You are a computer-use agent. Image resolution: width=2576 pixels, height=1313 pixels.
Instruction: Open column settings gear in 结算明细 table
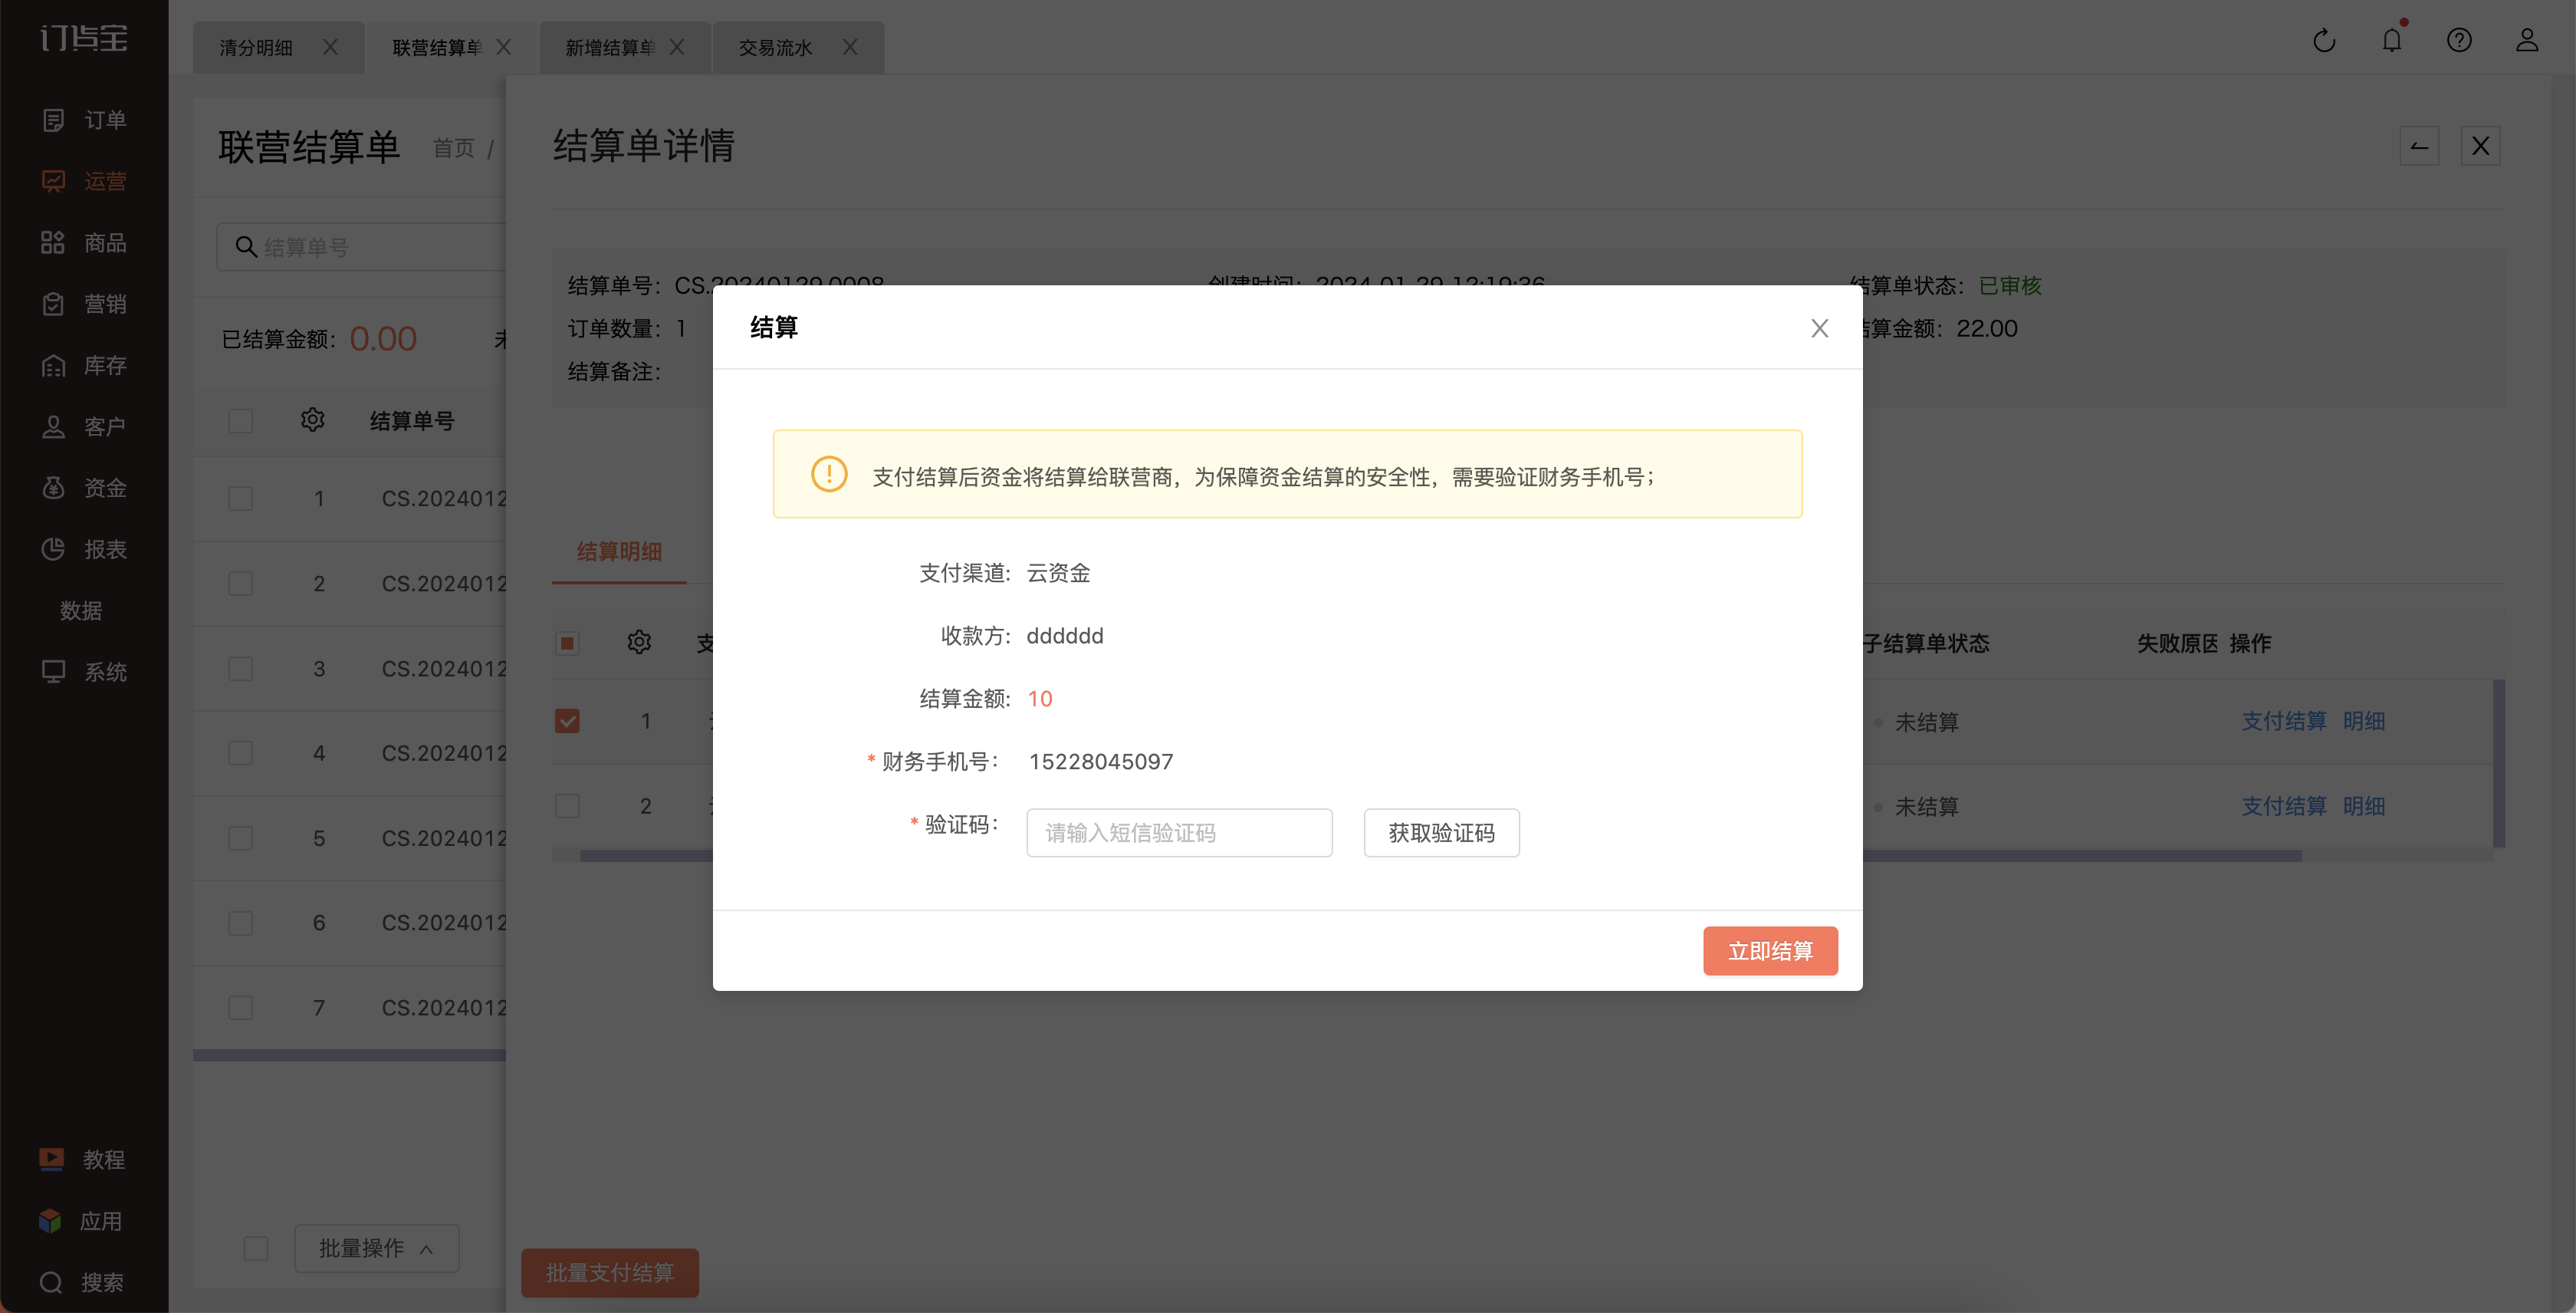(x=639, y=642)
